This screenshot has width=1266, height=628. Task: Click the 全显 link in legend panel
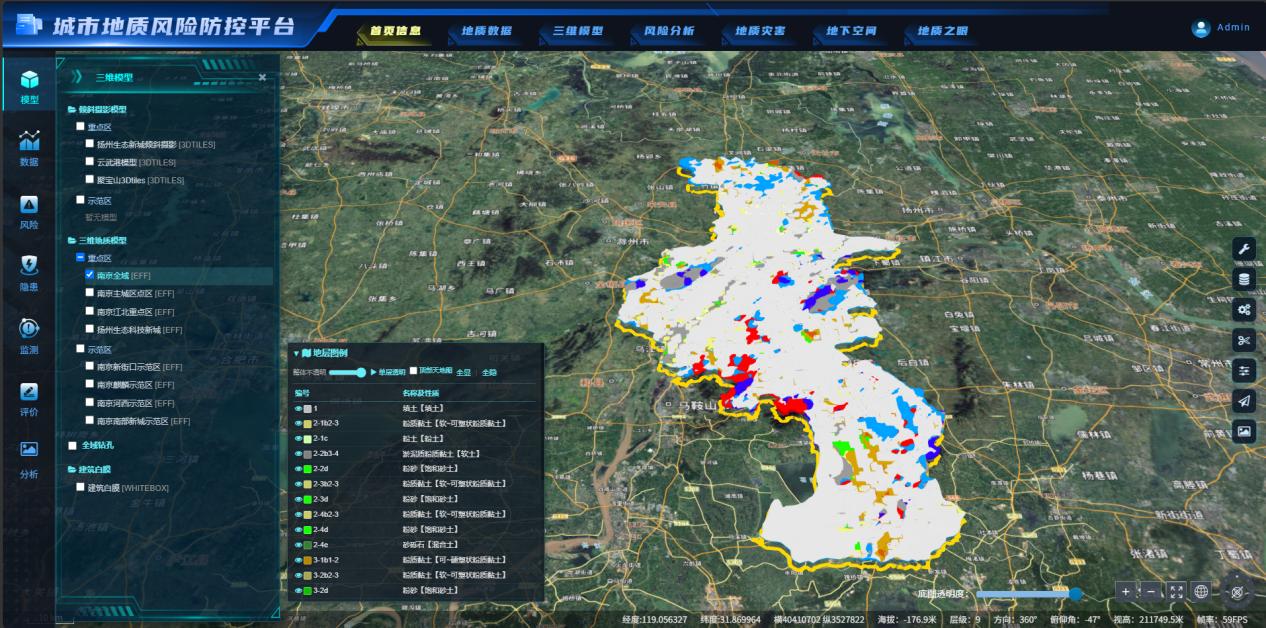(463, 372)
